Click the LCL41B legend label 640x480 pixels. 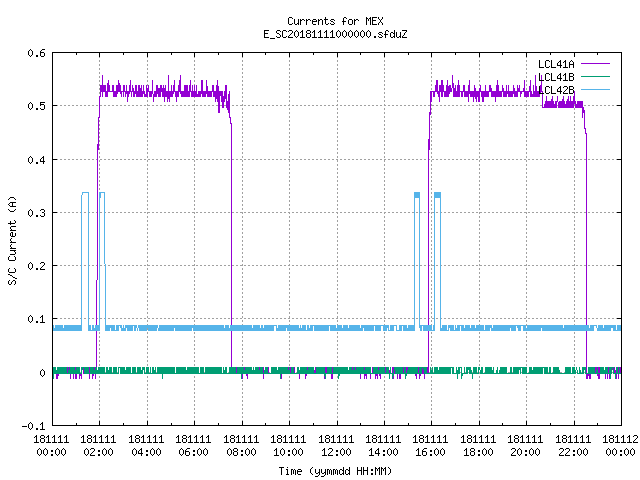pyautogui.click(x=556, y=77)
